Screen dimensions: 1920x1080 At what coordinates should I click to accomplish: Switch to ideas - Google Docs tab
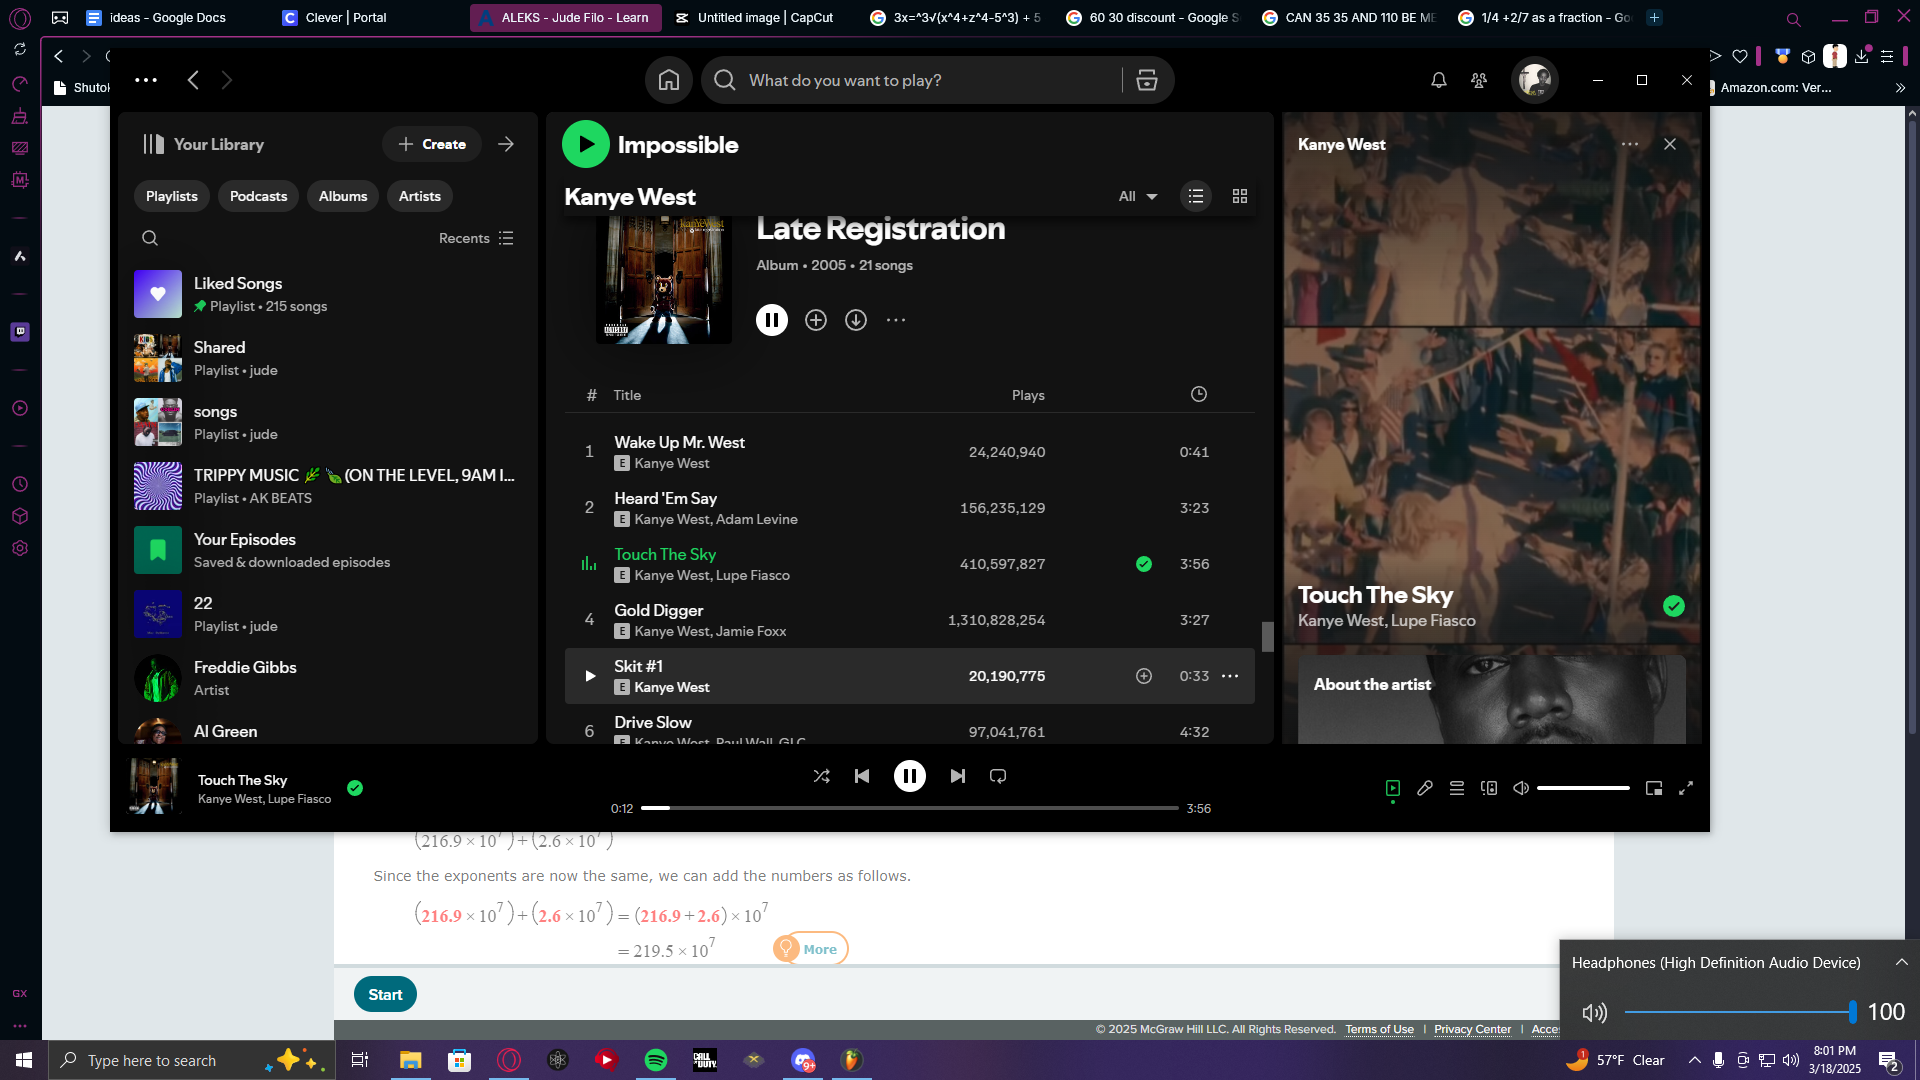[167, 17]
